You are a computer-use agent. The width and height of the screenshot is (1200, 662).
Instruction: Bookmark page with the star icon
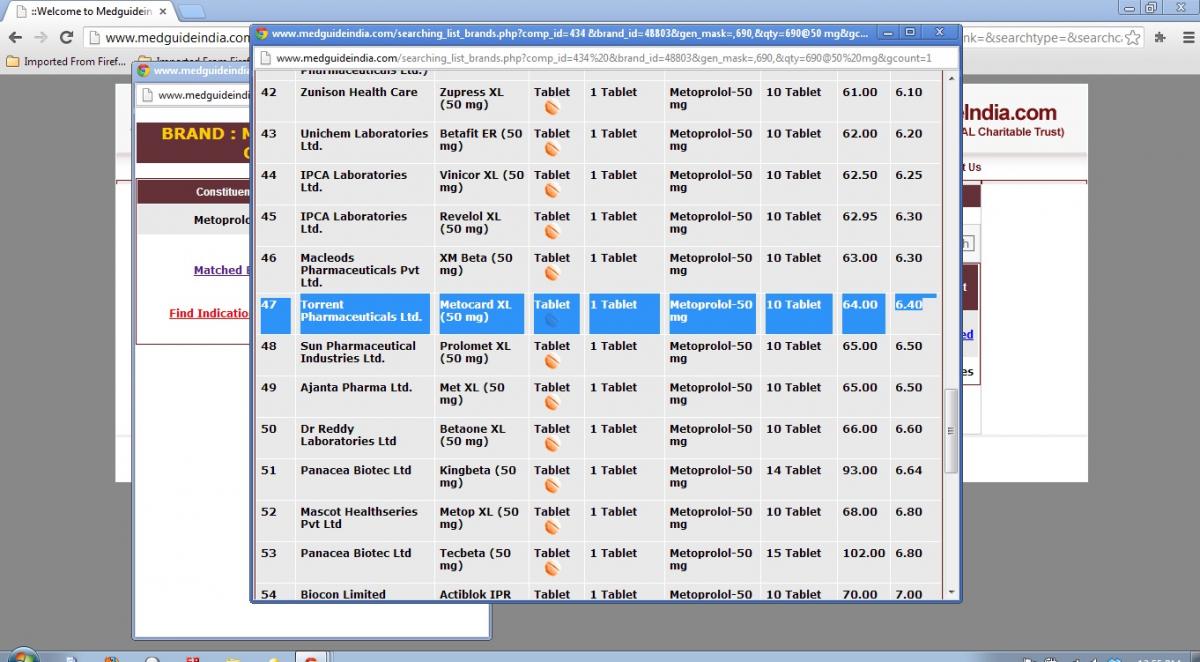[1132, 38]
